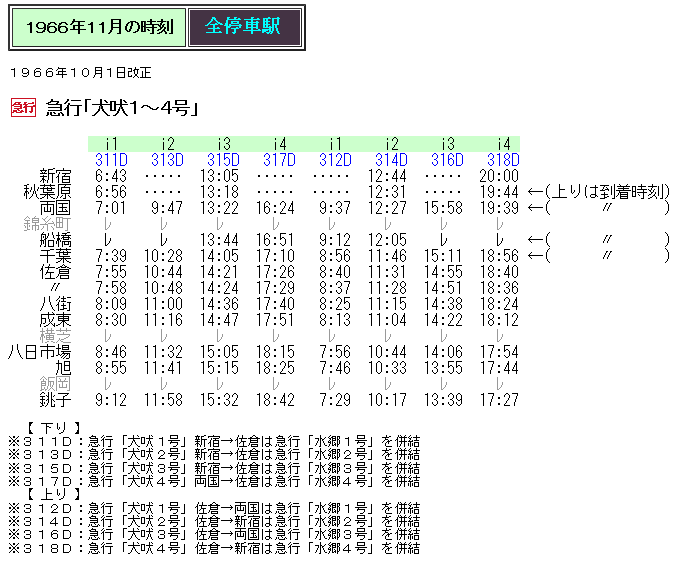
Task: Click the 12:44 Shinjuku time for 314D
Action: [387, 176]
